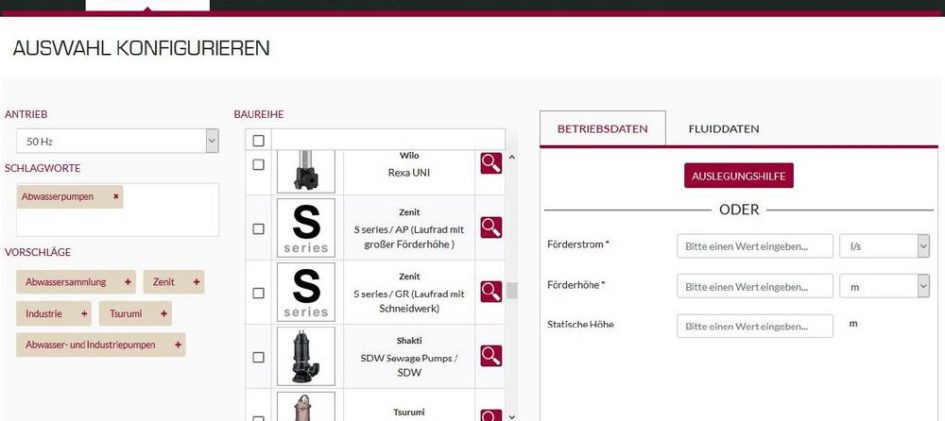Add the Industrie suggestion tag
The height and width of the screenshot is (421, 945).
[x=83, y=314]
